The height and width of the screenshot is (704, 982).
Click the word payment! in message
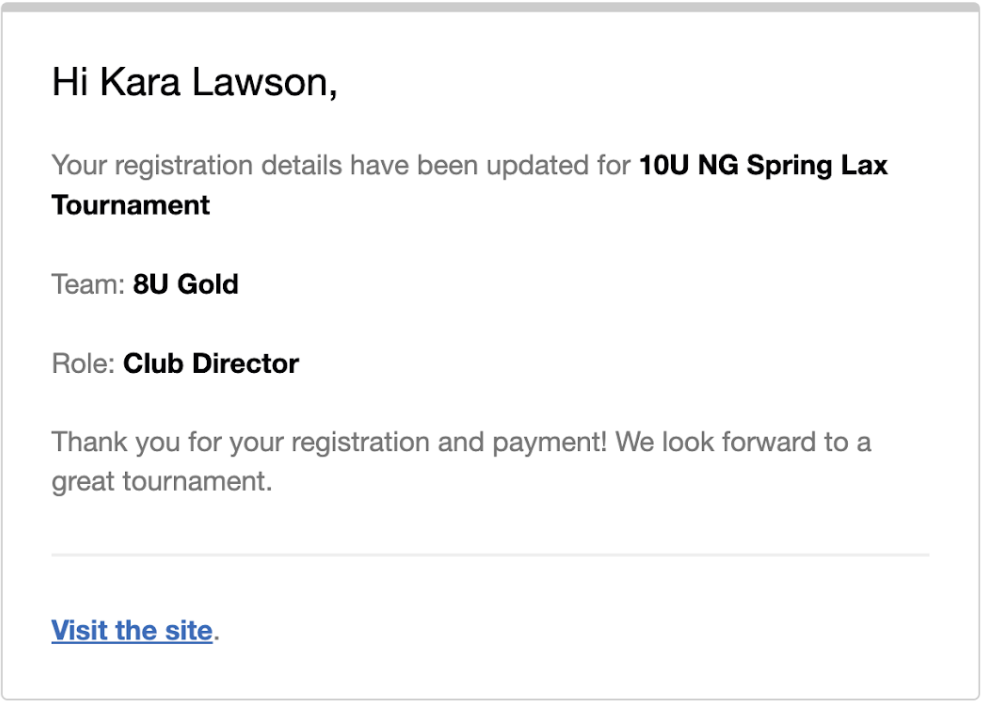[549, 443]
